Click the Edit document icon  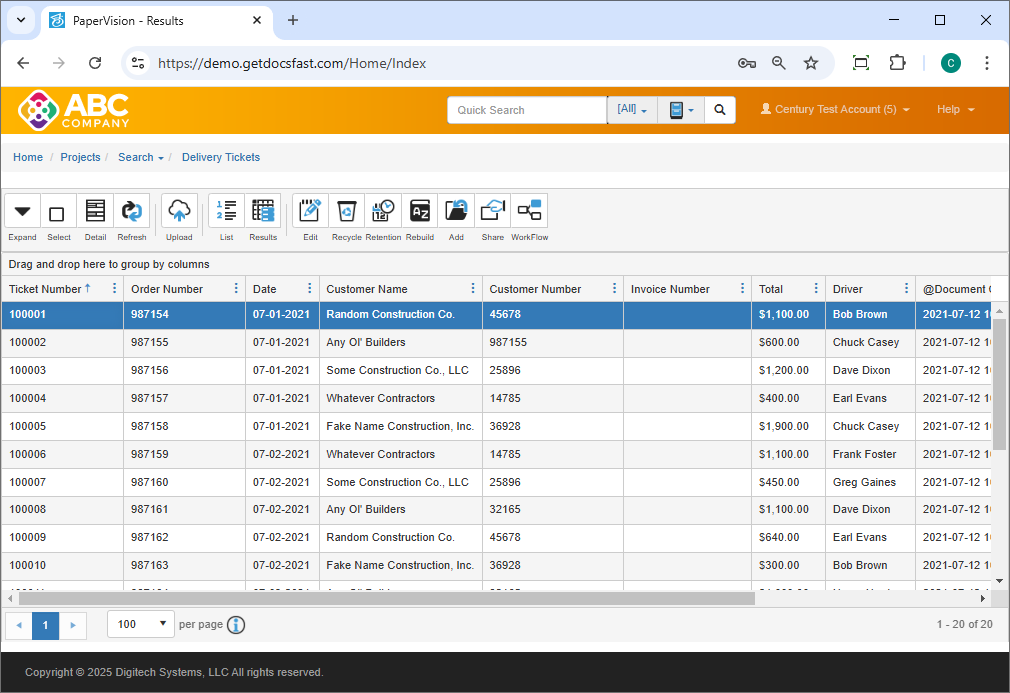pos(310,212)
